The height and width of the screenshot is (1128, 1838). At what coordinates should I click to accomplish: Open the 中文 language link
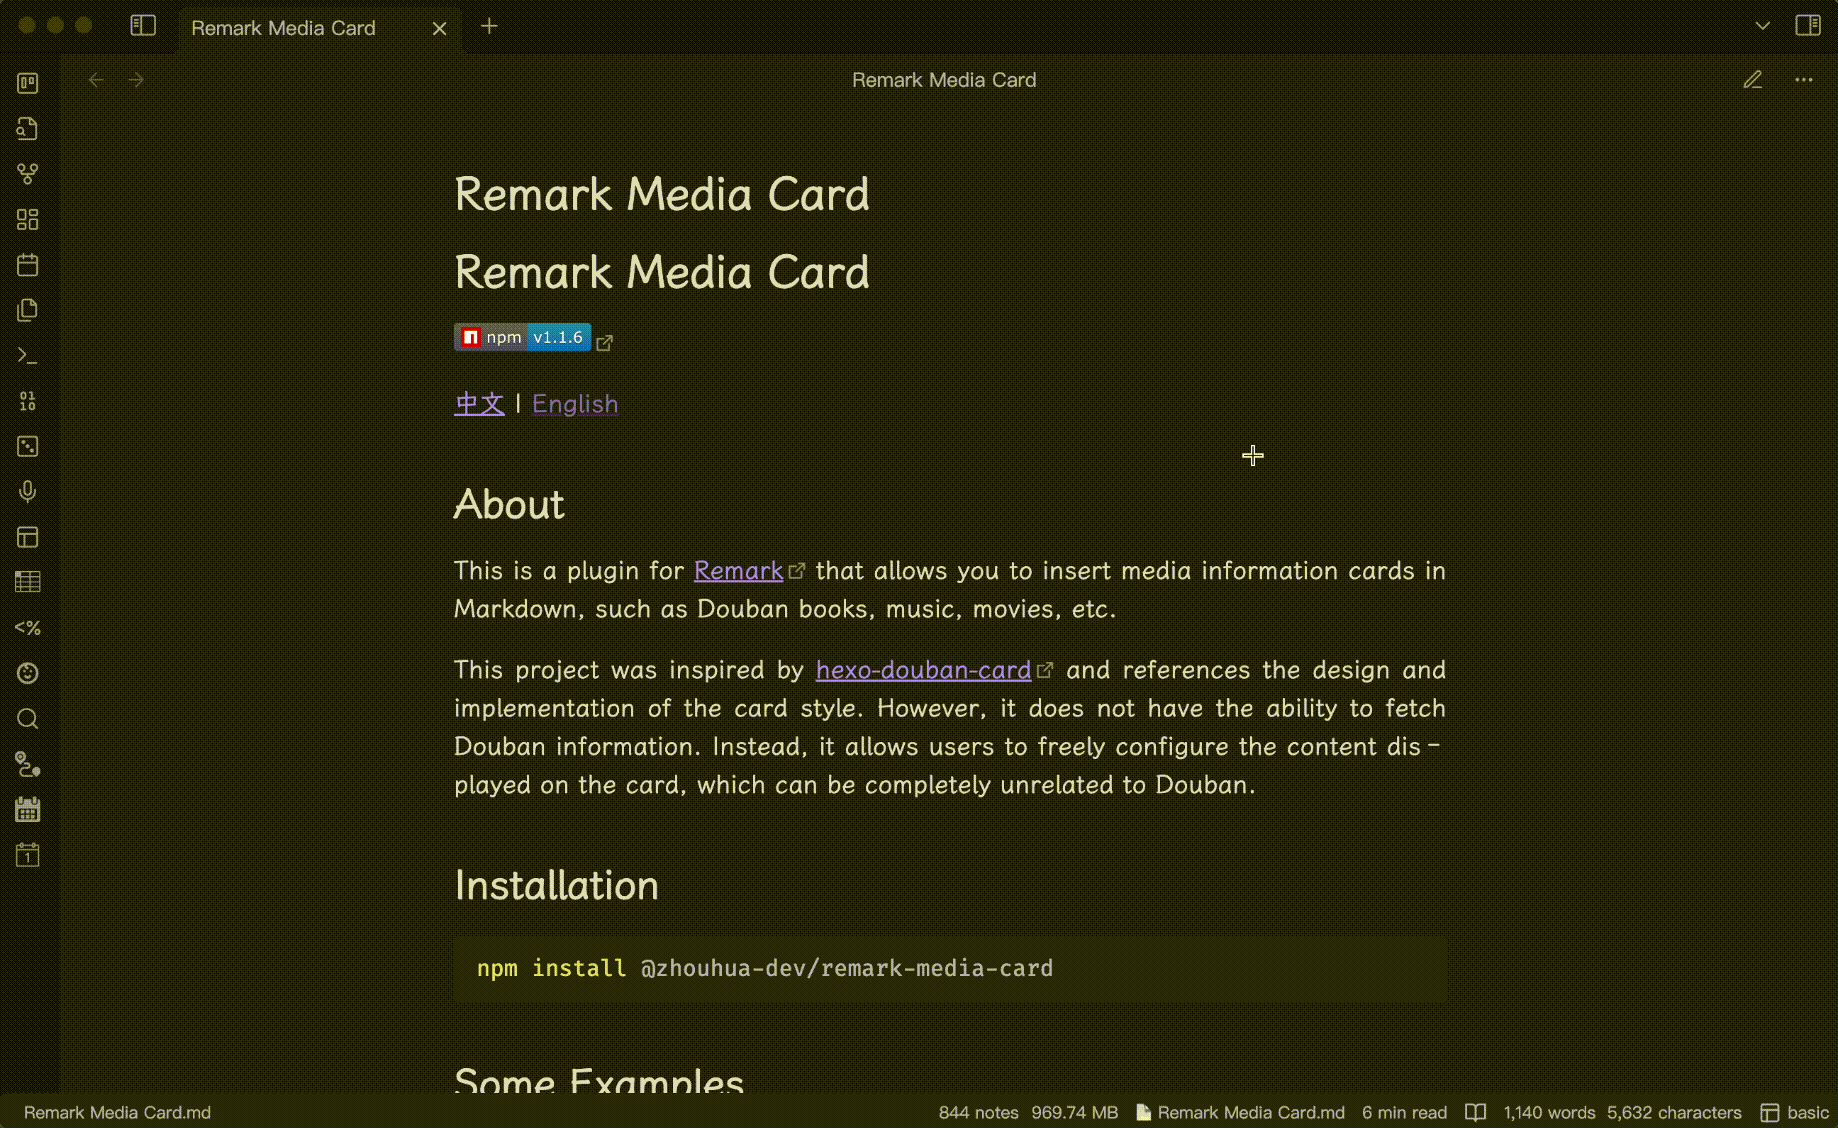tap(479, 404)
